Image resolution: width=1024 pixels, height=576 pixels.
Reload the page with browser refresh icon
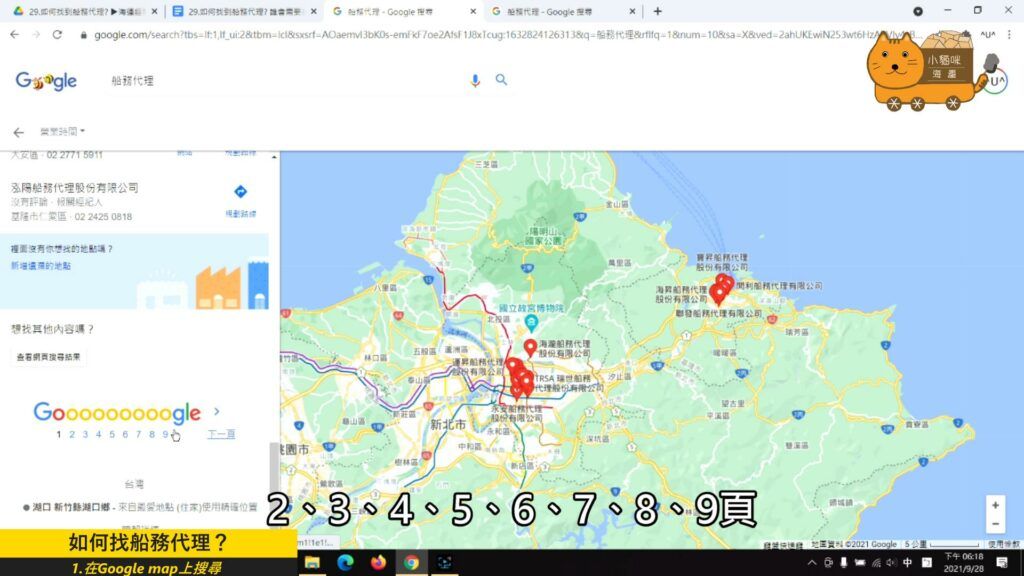pos(57,34)
